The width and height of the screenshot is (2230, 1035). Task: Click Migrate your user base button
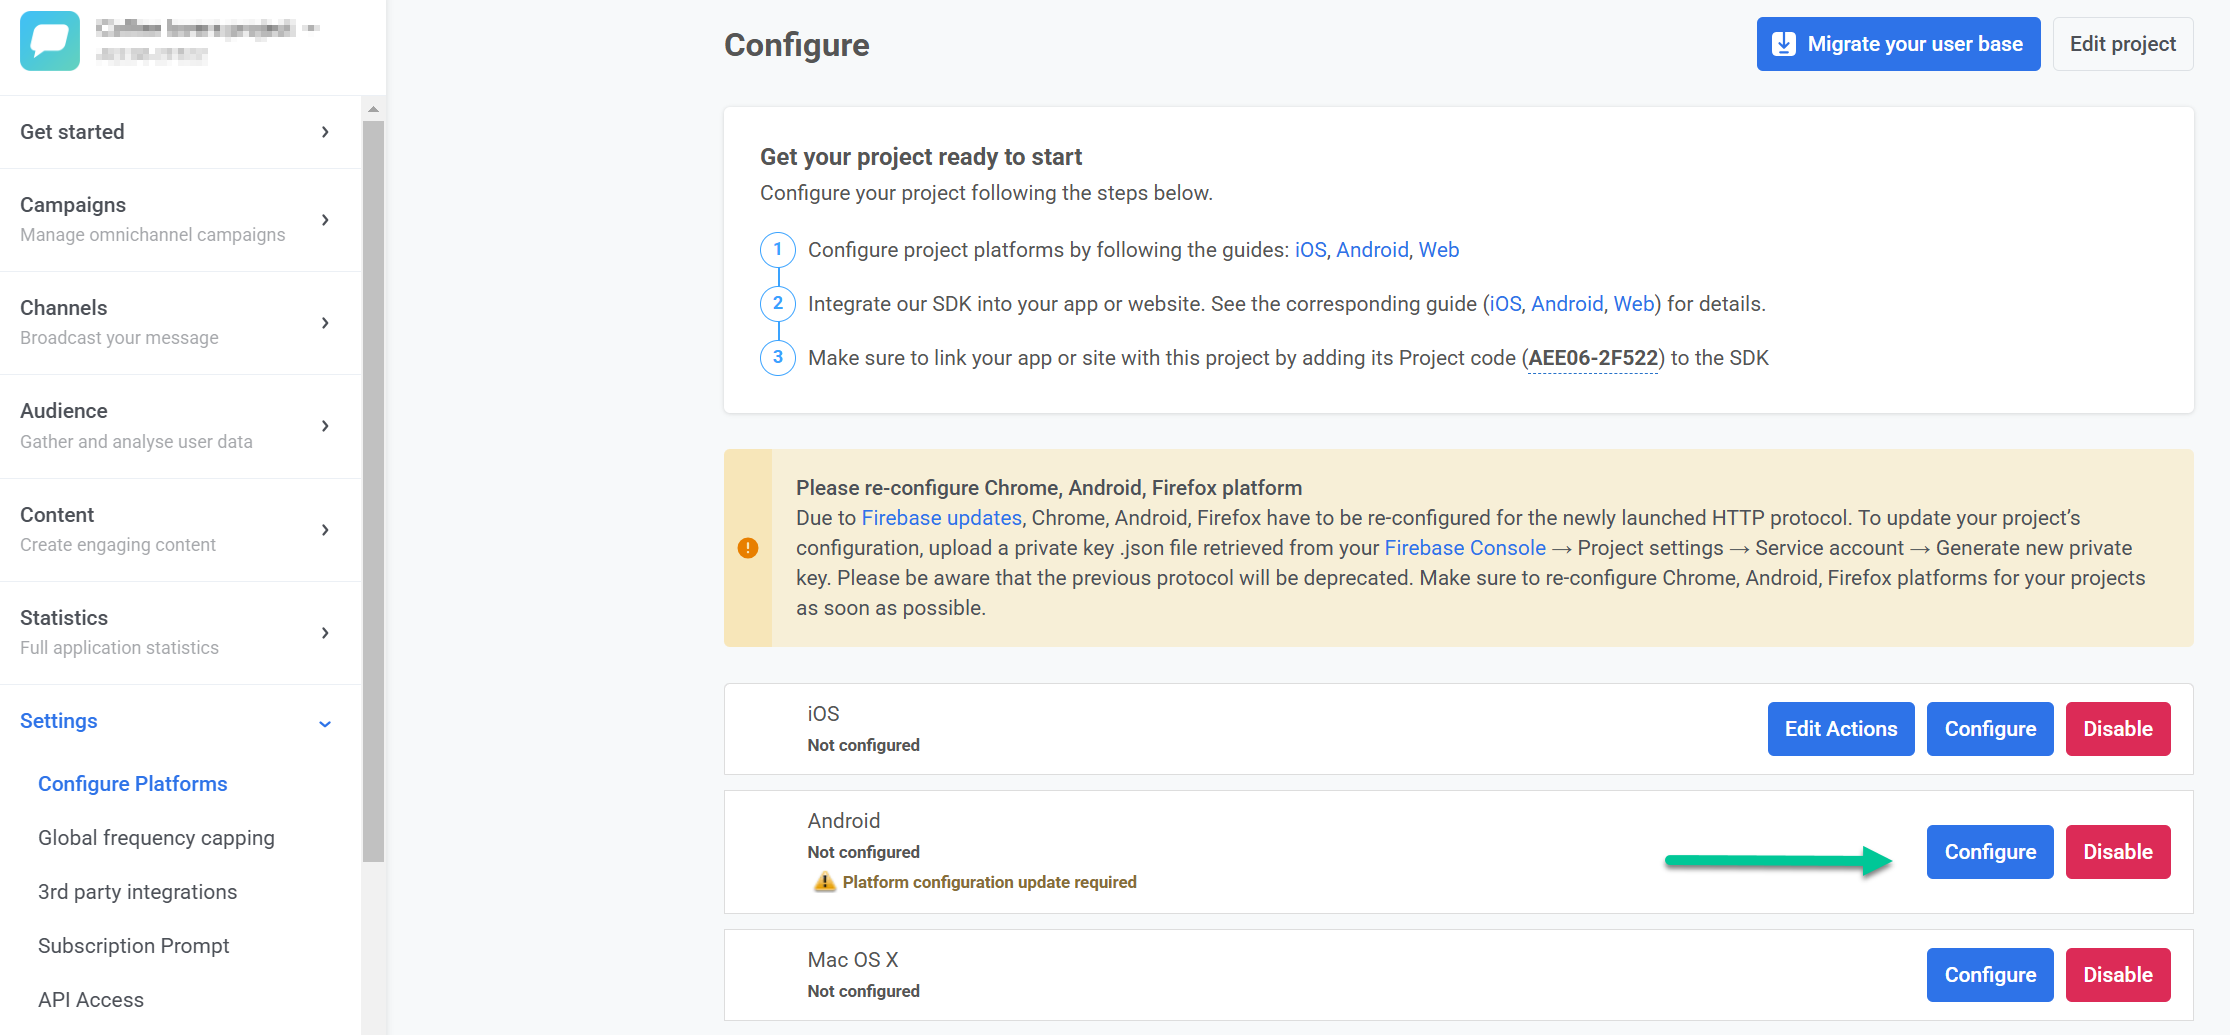click(1898, 44)
